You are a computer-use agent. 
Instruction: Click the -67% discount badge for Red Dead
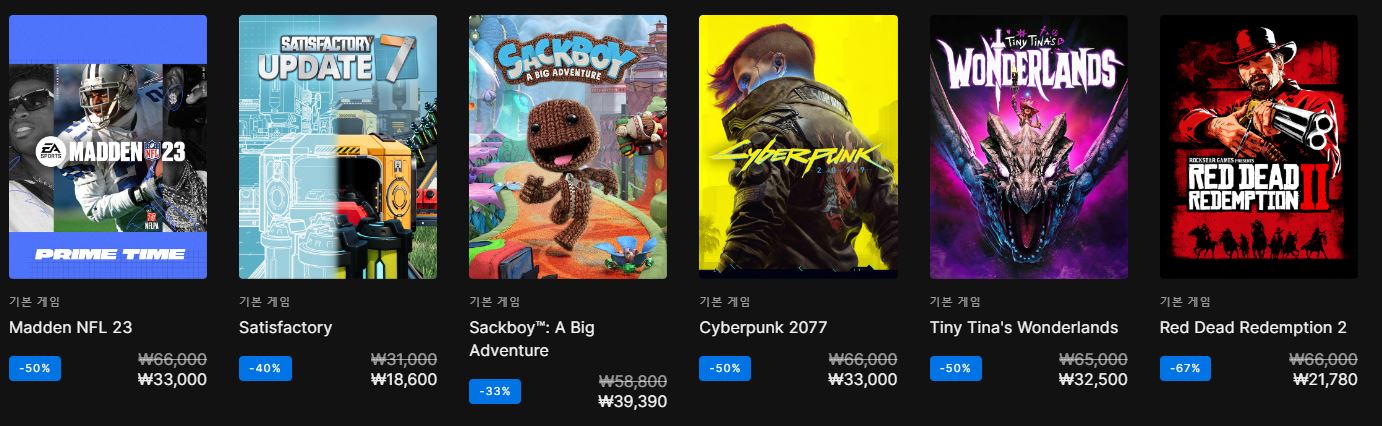click(x=1186, y=368)
